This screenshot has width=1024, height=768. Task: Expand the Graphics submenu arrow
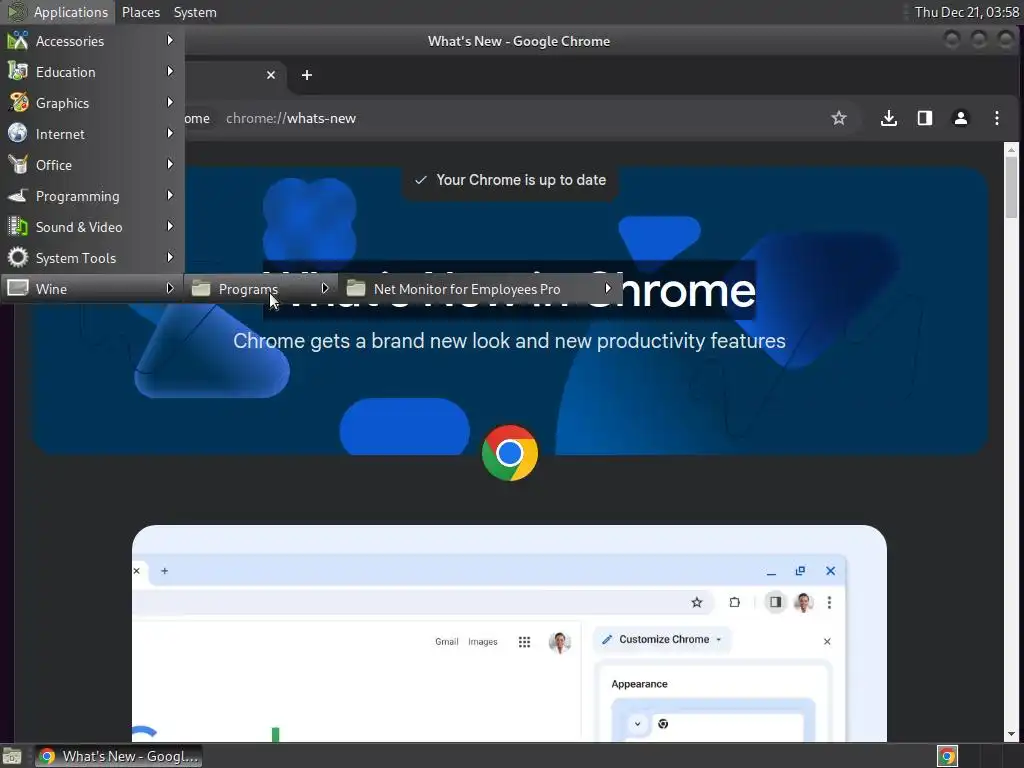tap(170, 102)
